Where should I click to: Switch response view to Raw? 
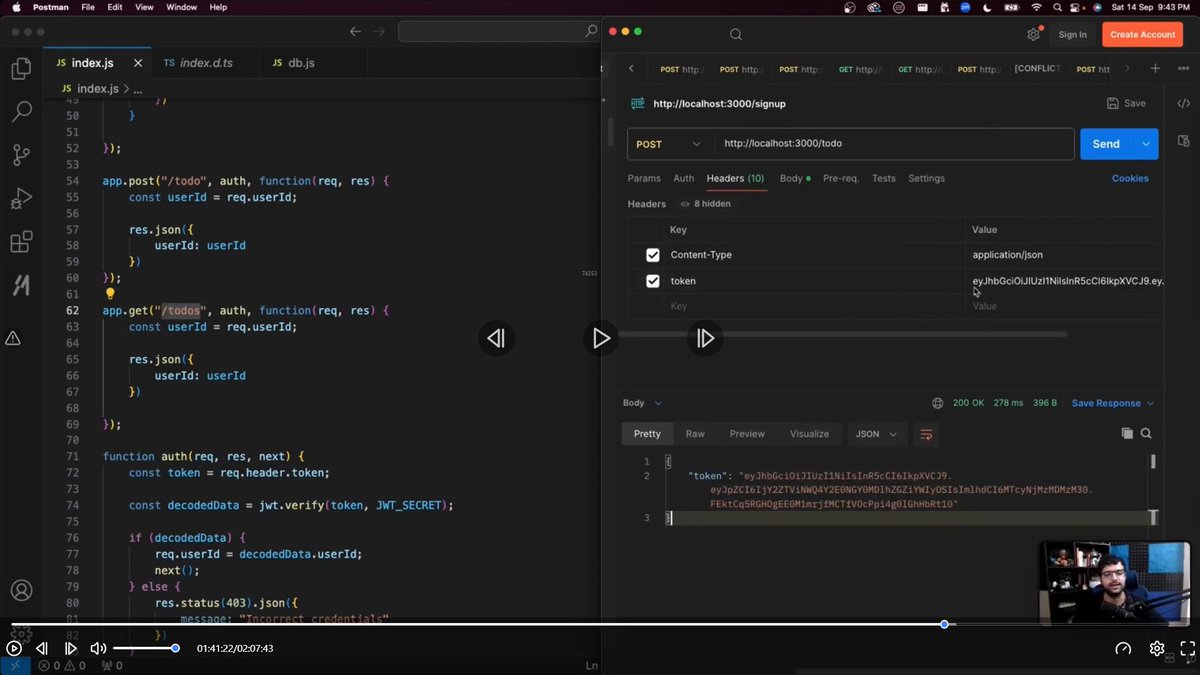[x=695, y=434]
